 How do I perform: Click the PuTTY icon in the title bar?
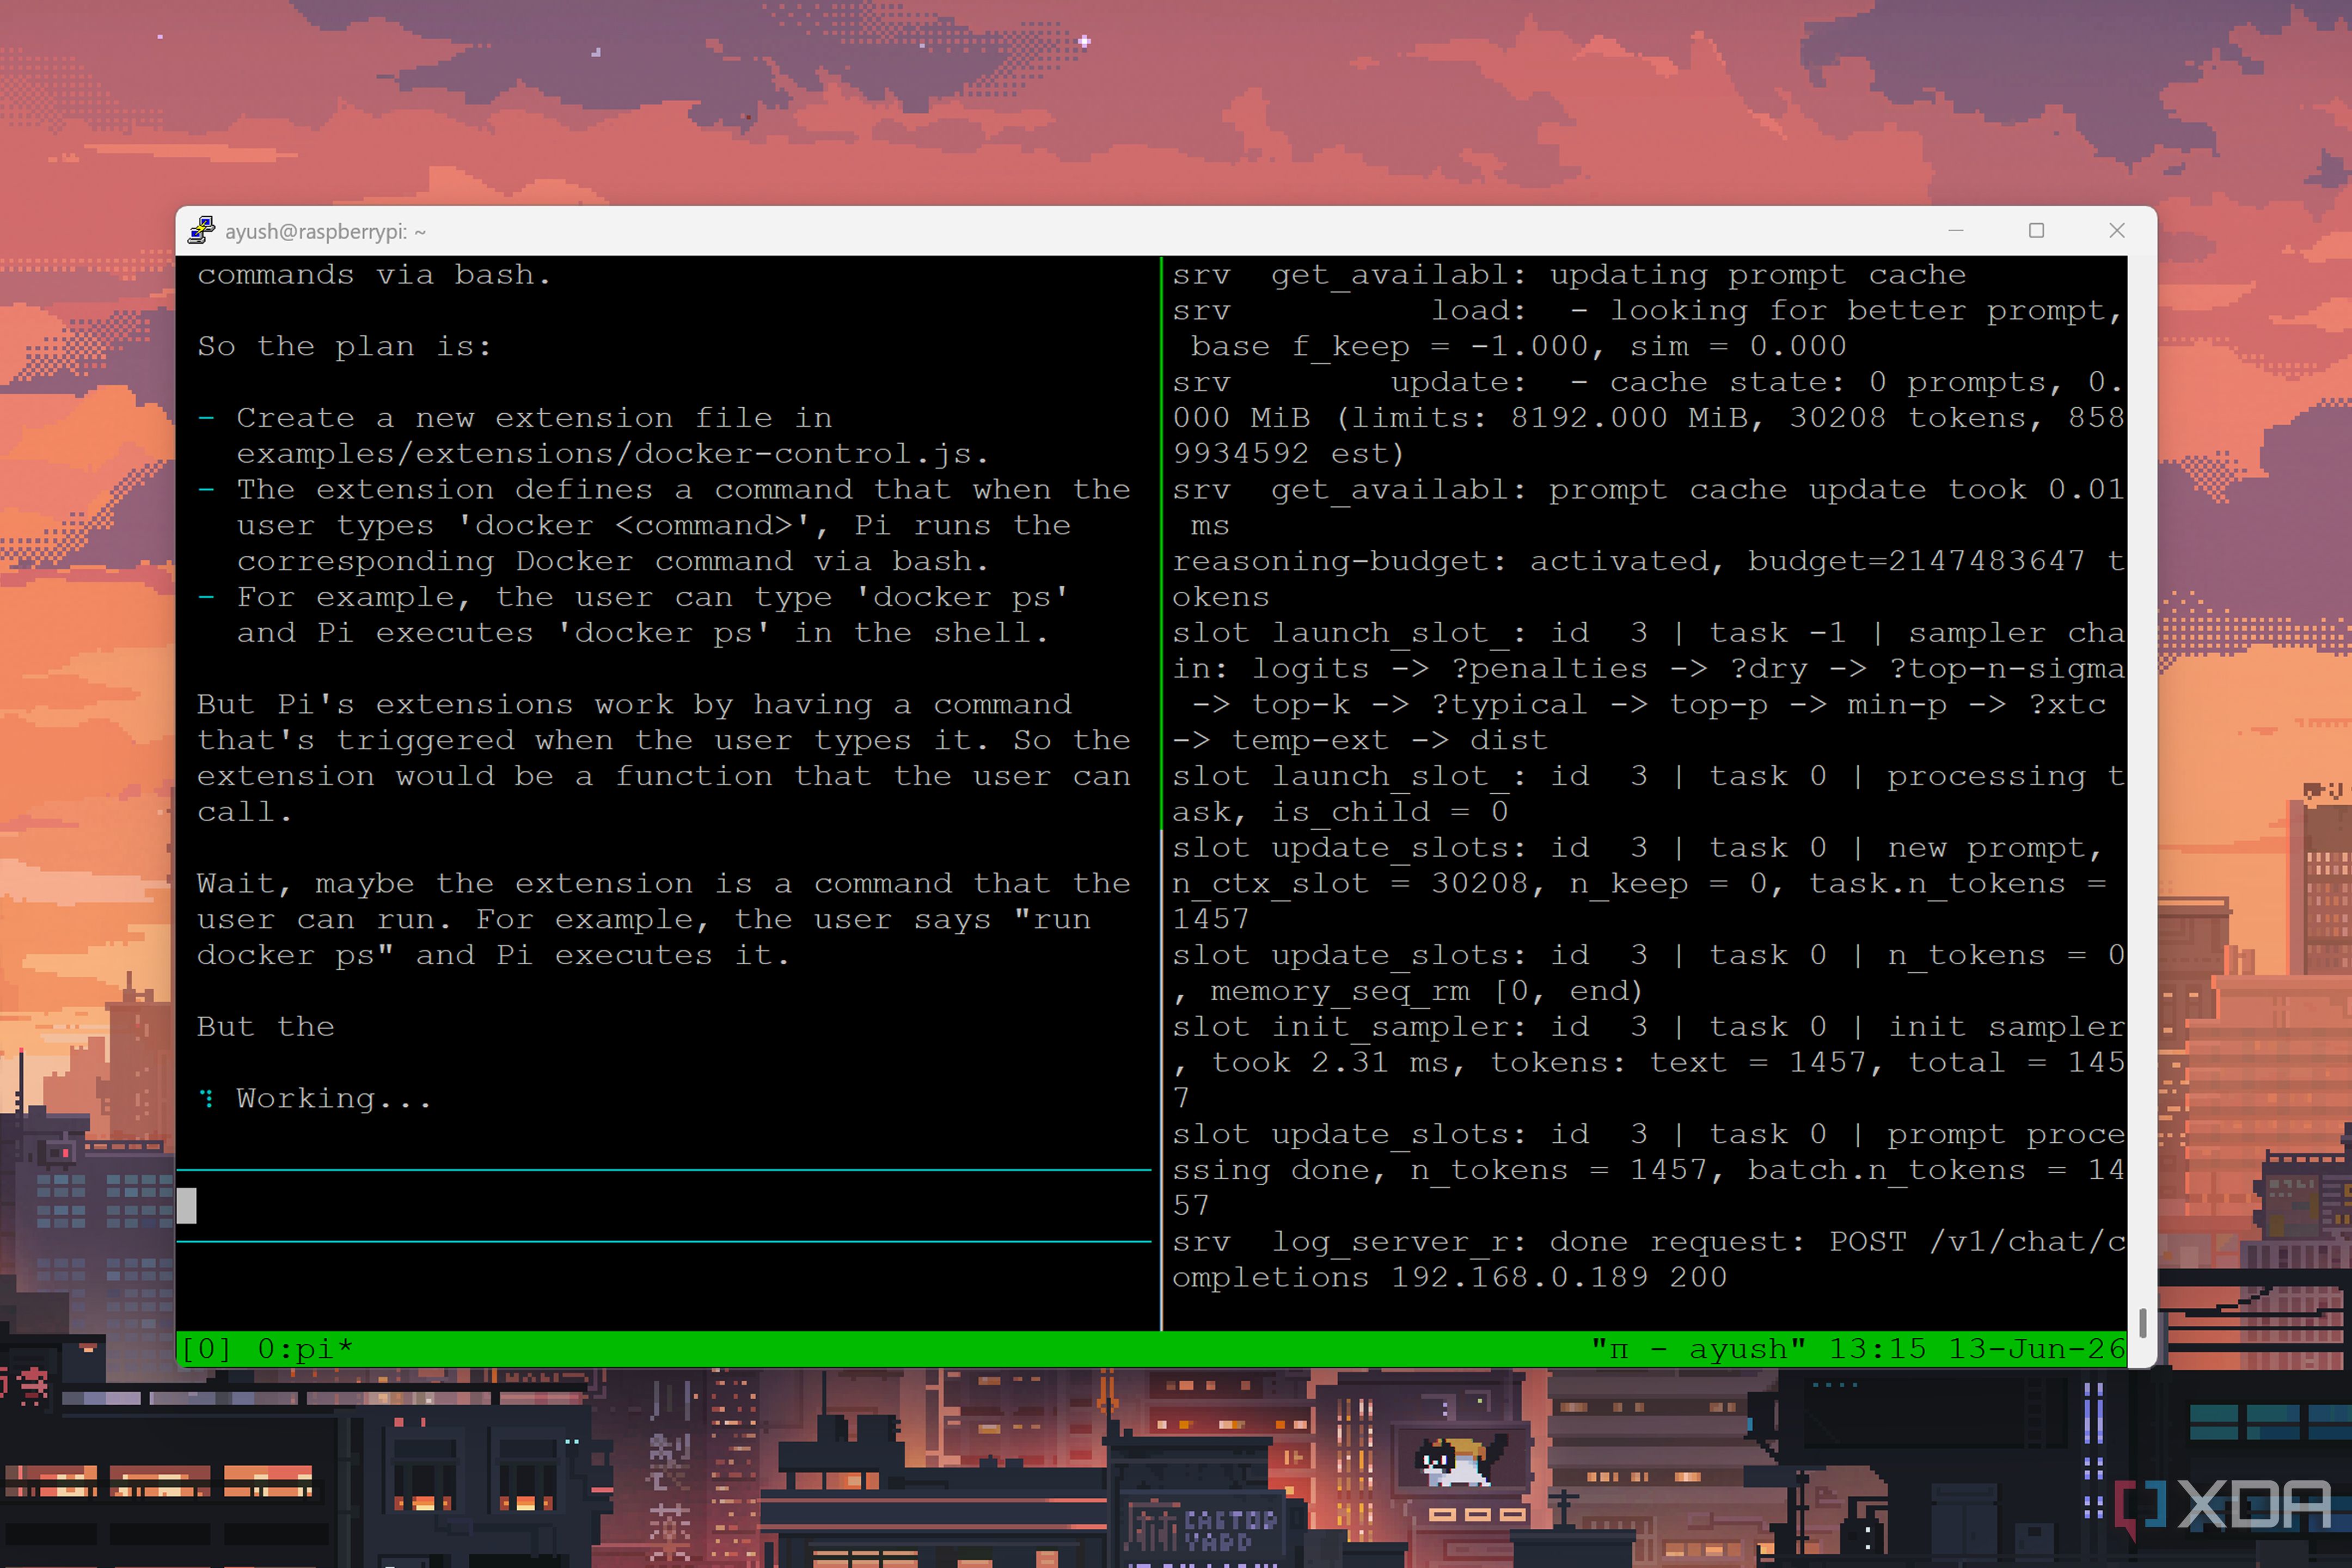click(201, 230)
